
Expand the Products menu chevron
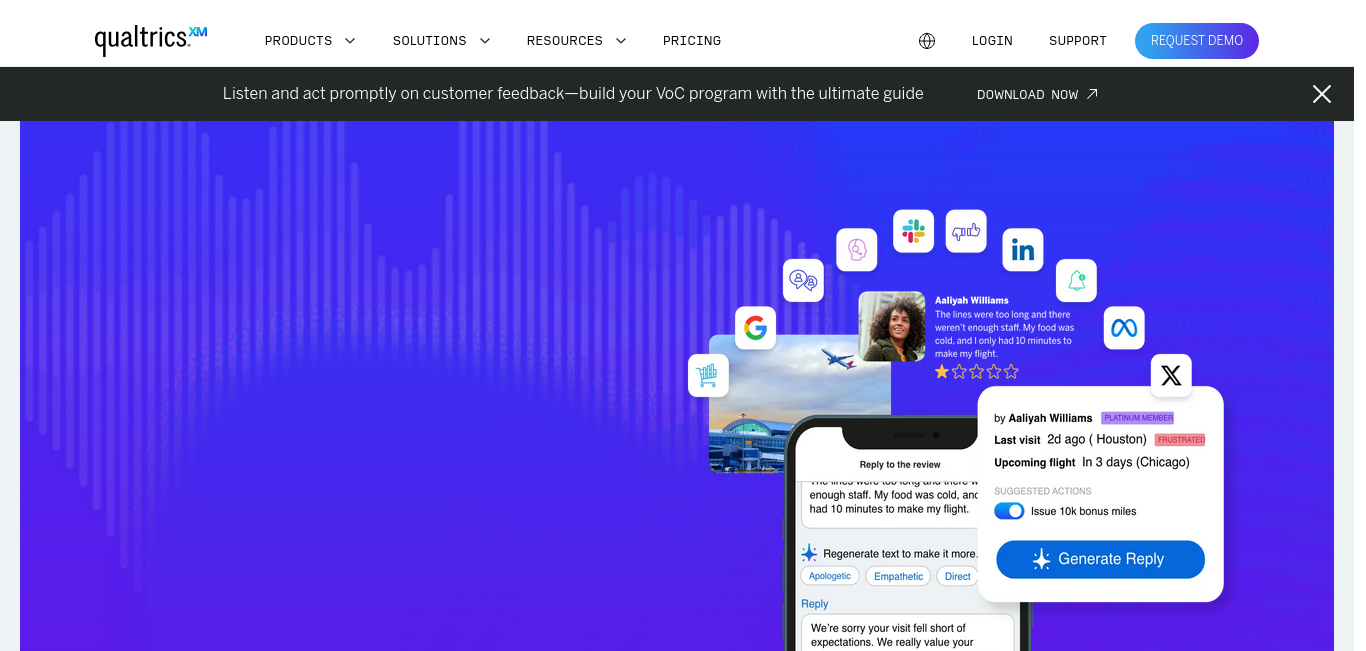(350, 41)
